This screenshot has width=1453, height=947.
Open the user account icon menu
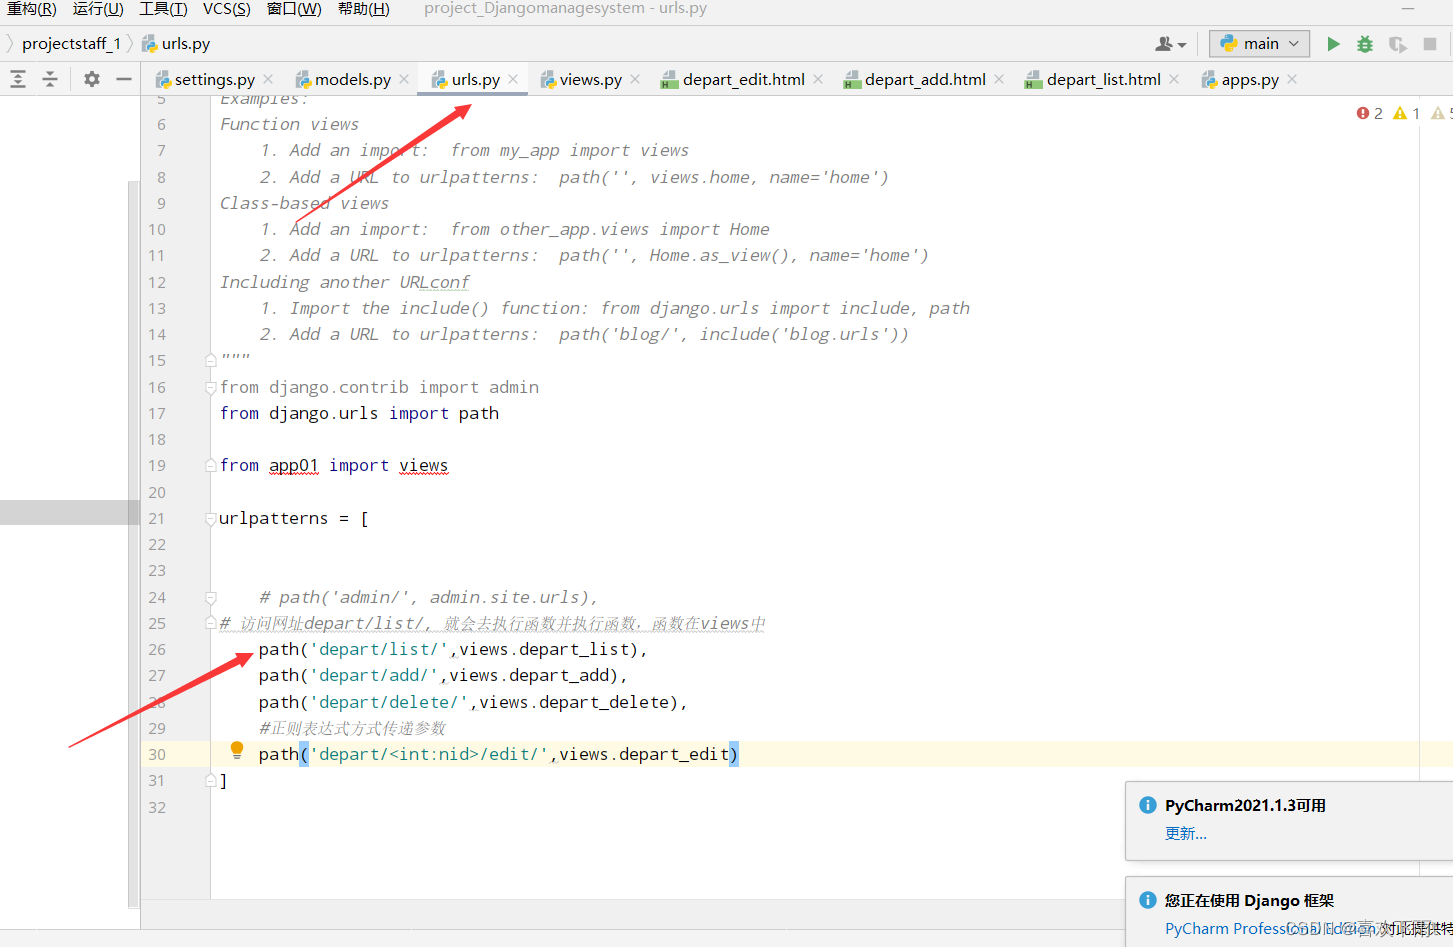coord(1170,44)
